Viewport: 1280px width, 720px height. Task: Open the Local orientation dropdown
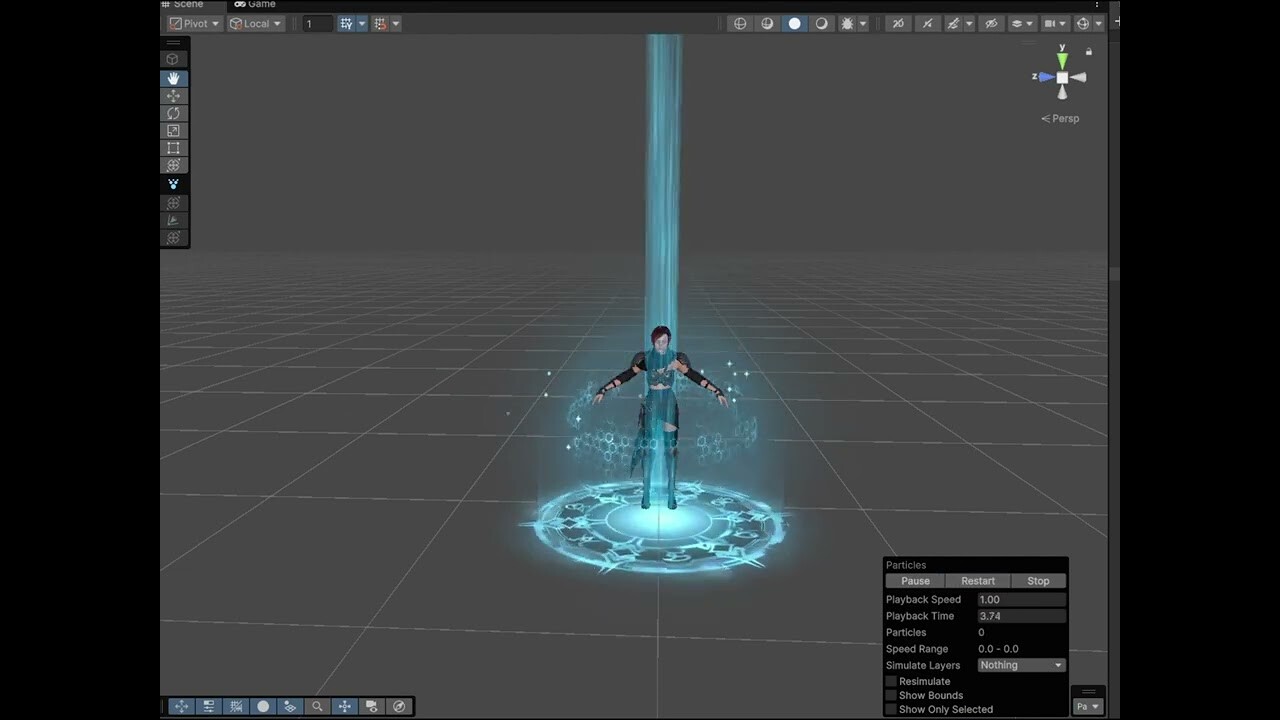255,23
